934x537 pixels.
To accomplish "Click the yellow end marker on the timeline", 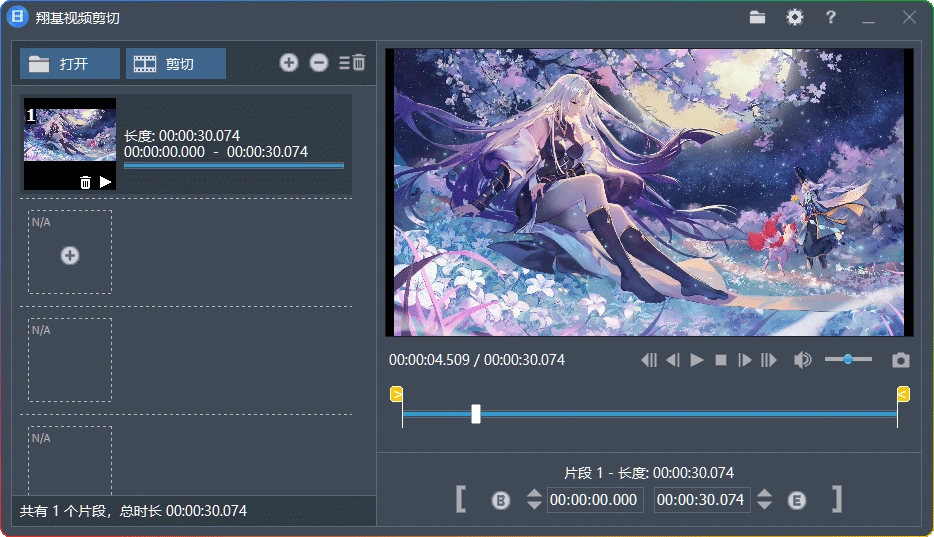I will tap(903, 394).
